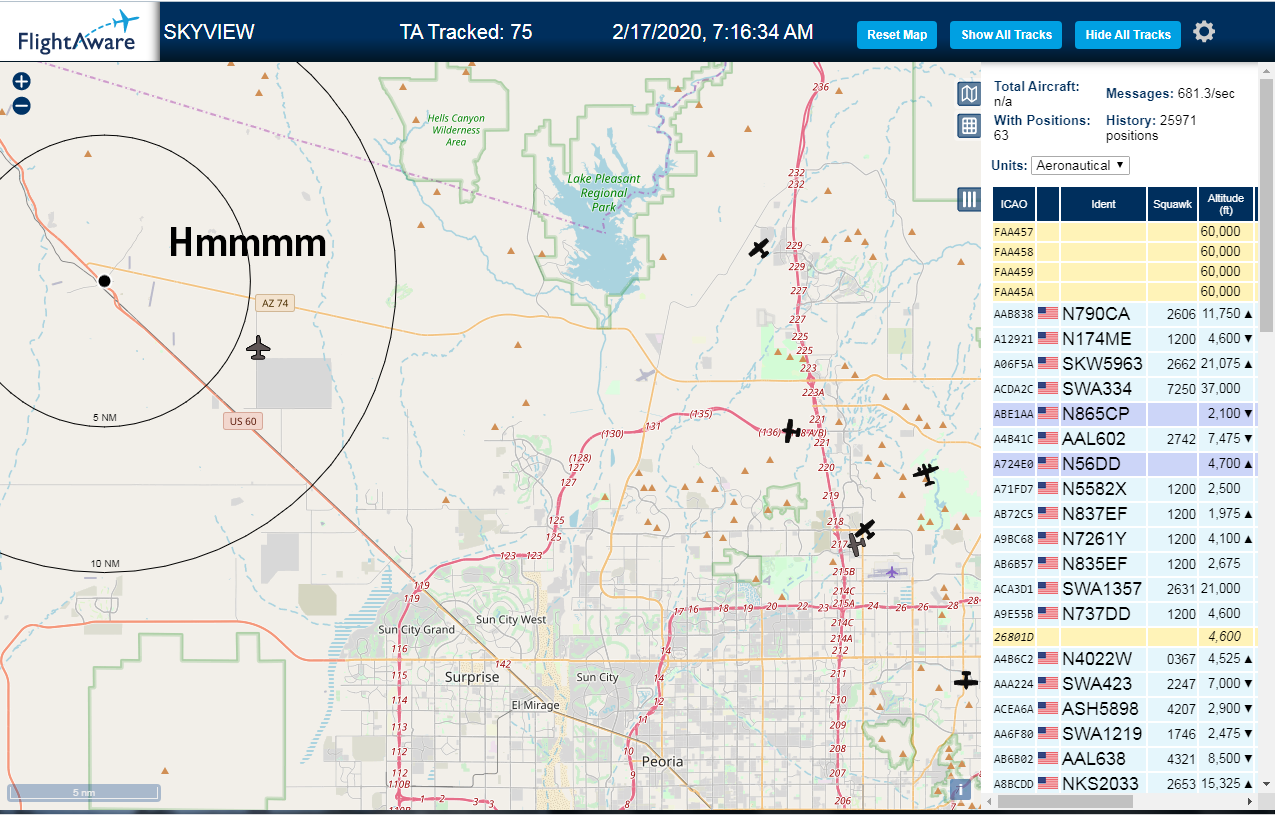Screen dimensions: 1275x815
Task: Click the US flag beside NKS2033
Action: [1048, 783]
